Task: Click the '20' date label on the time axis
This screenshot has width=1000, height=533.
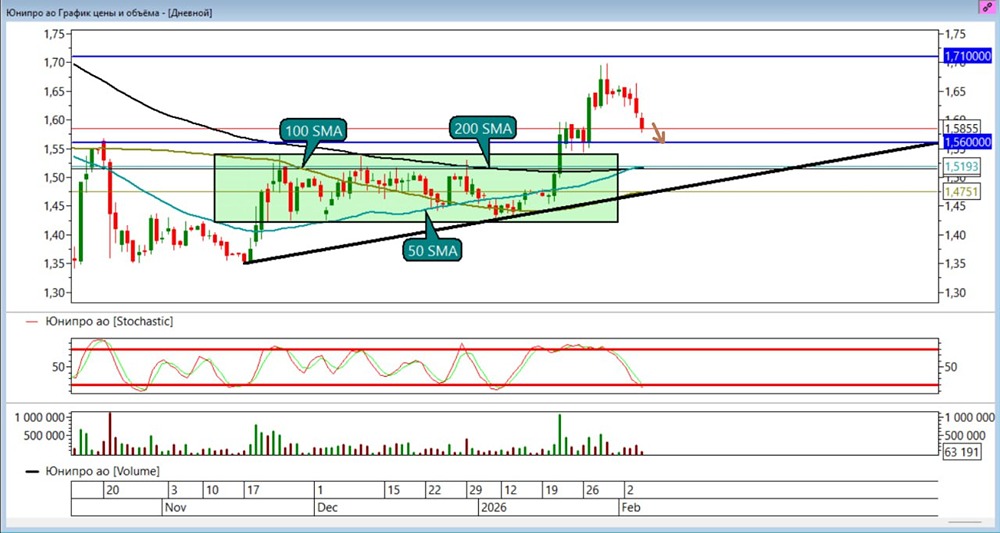Action: coord(112,490)
